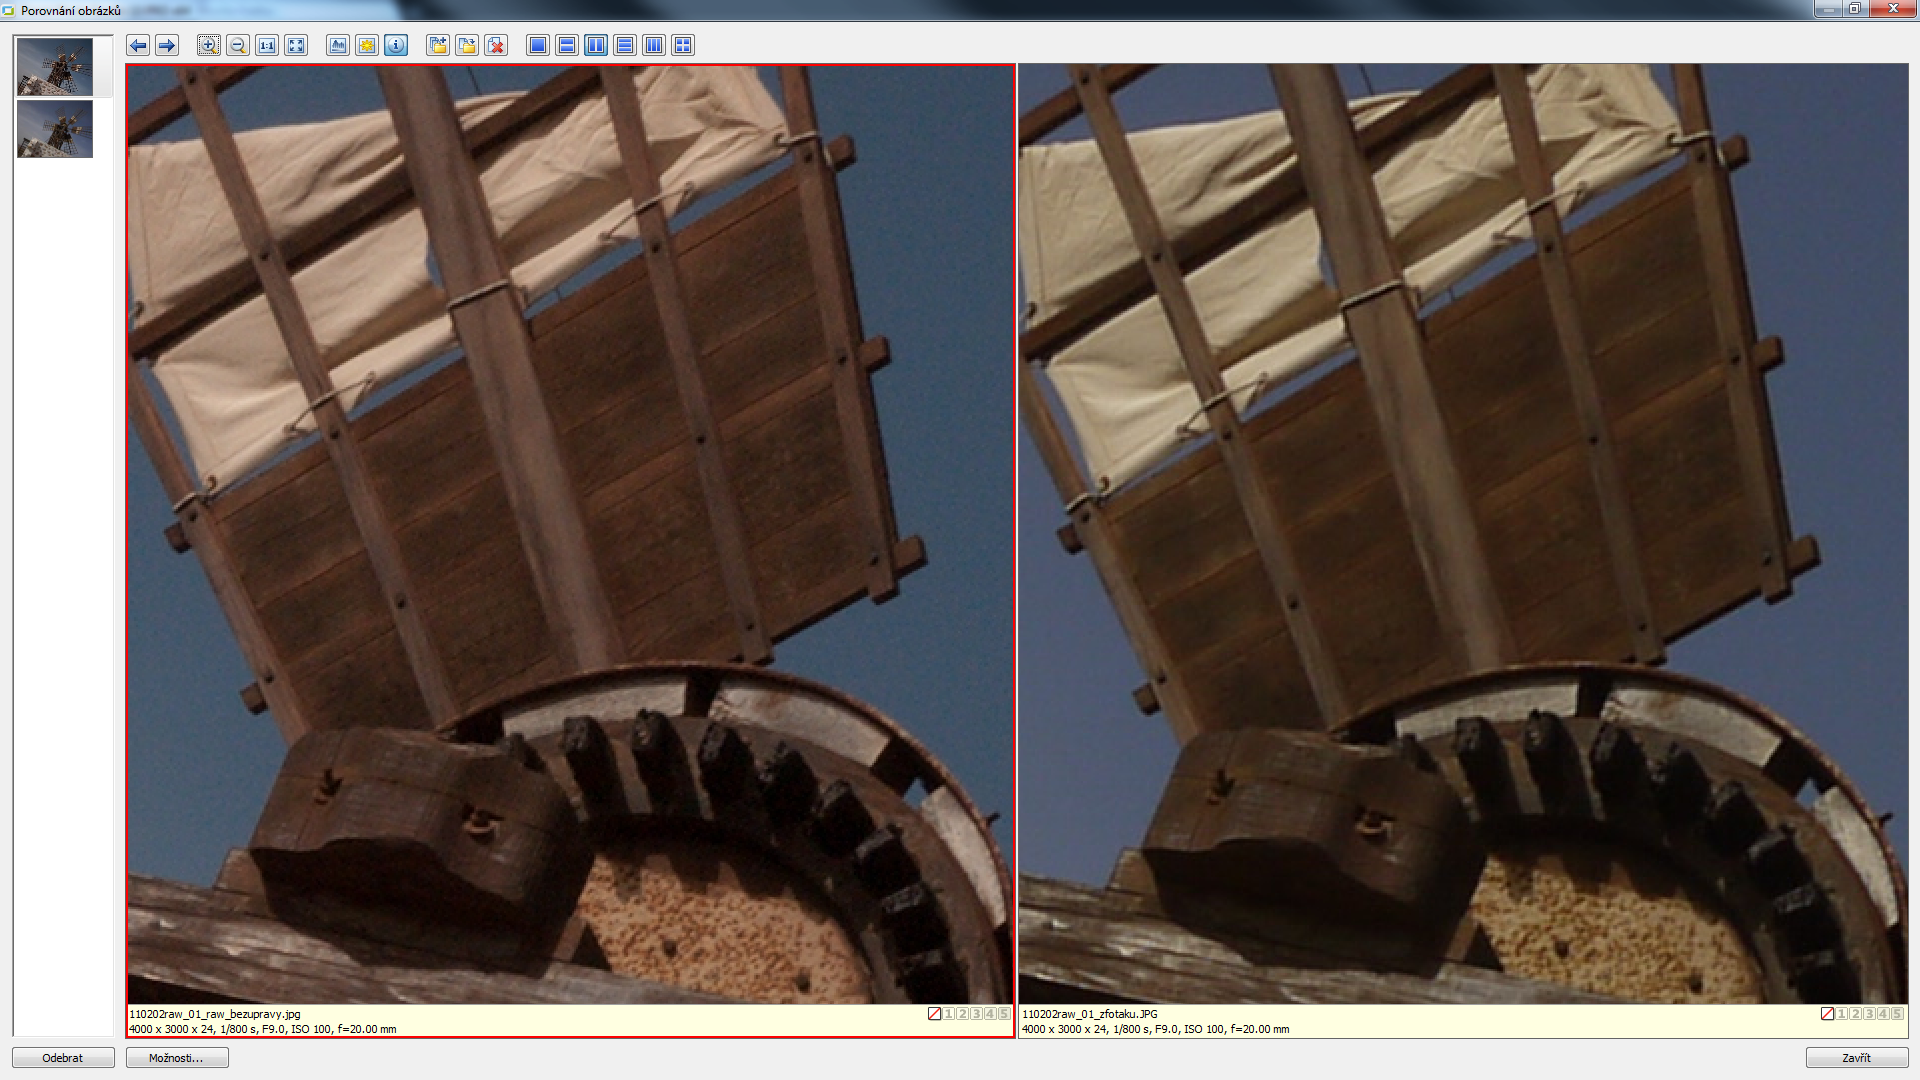Switch to single image layout
The height and width of the screenshot is (1080, 1920).
538,45
